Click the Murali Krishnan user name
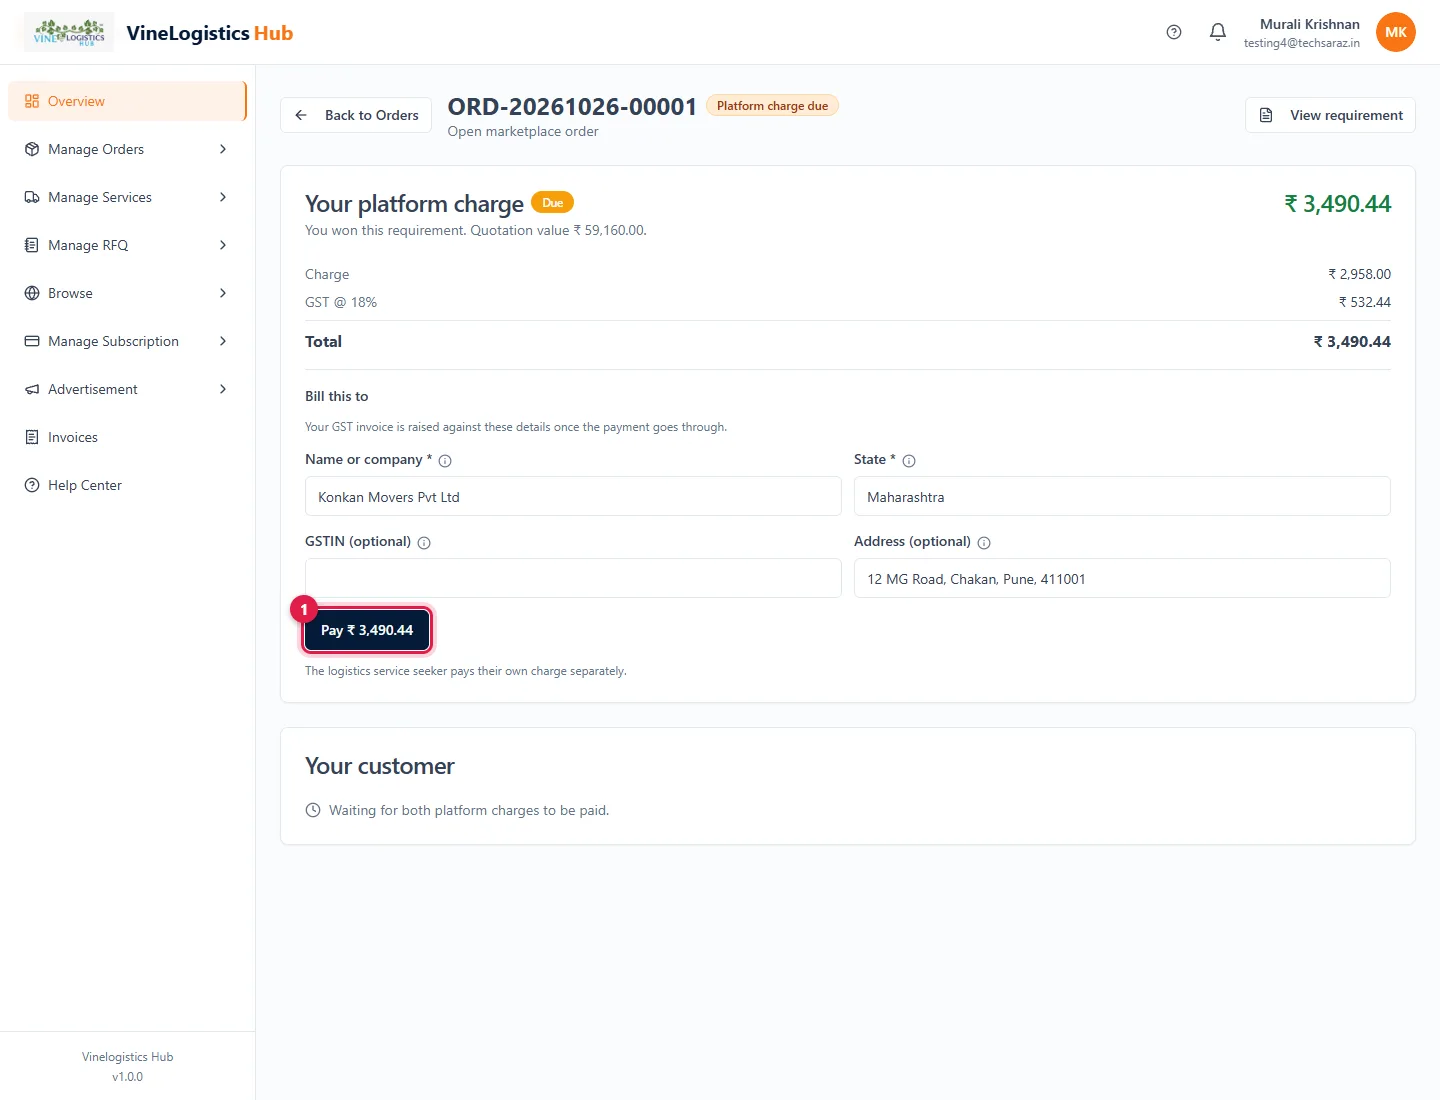Image resolution: width=1440 pixels, height=1100 pixels. [1310, 24]
